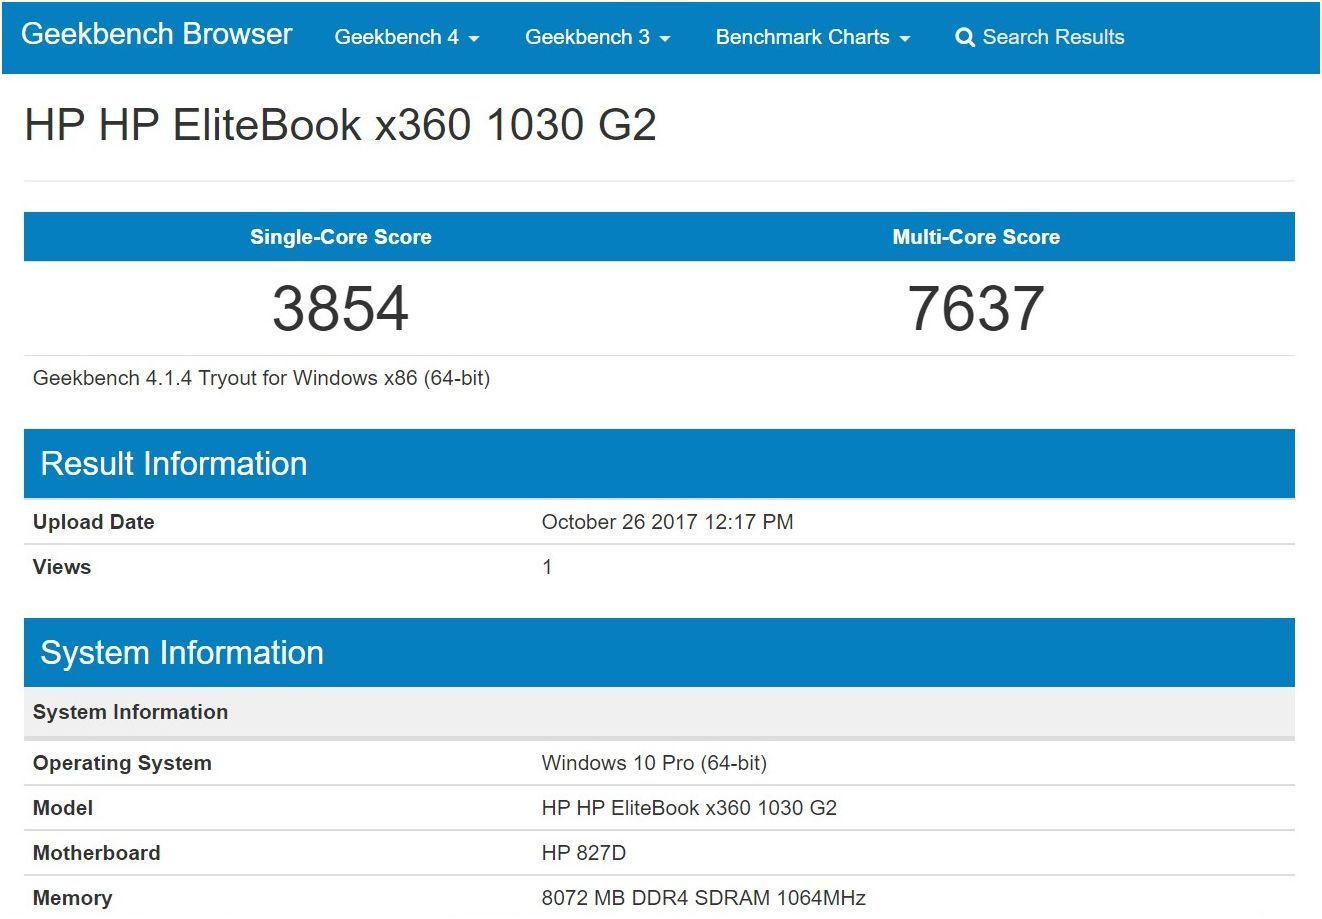Click the Memory row showing DDR4 SDRAM
The width and height of the screenshot is (1322, 919).
(x=704, y=897)
